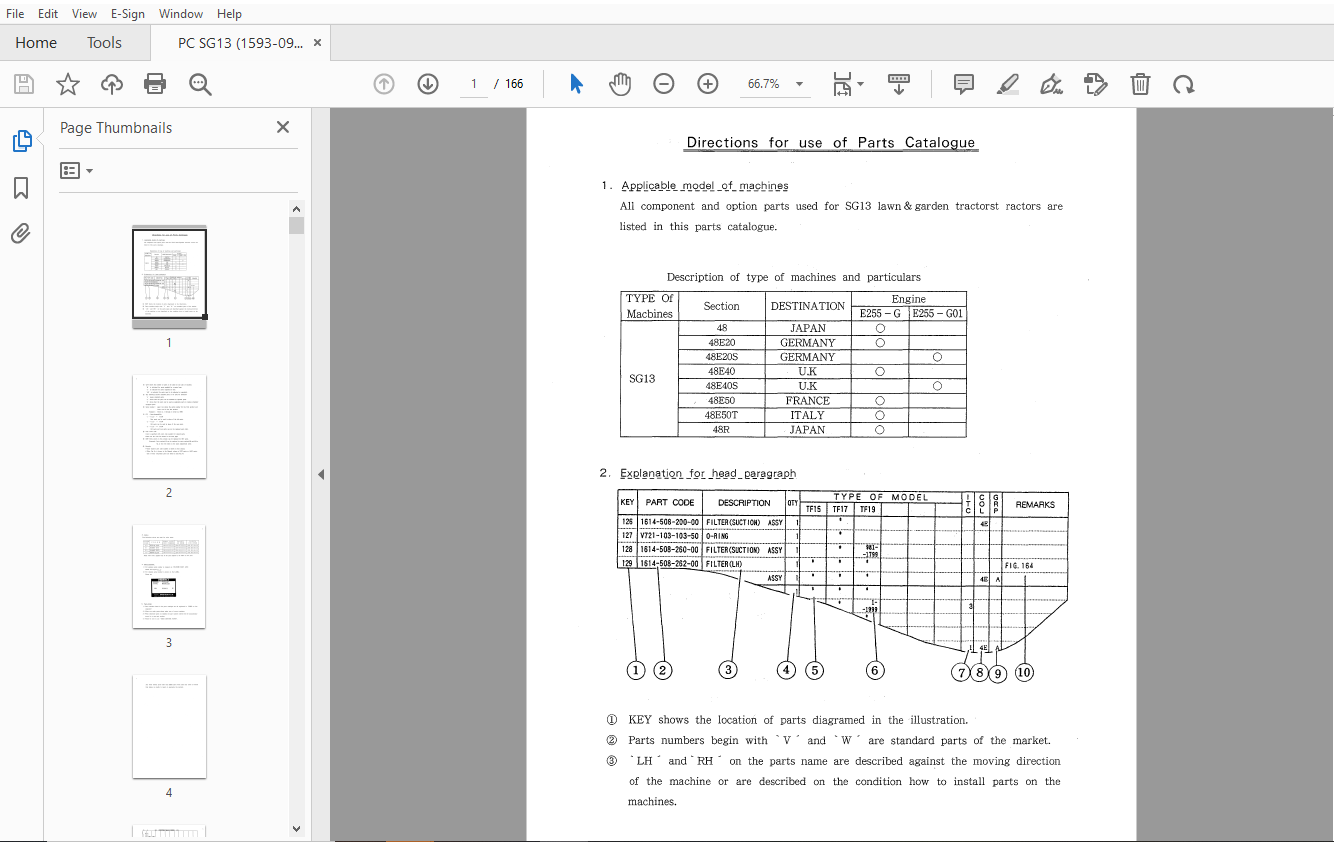Open the Find text magnifier tool

[200, 84]
